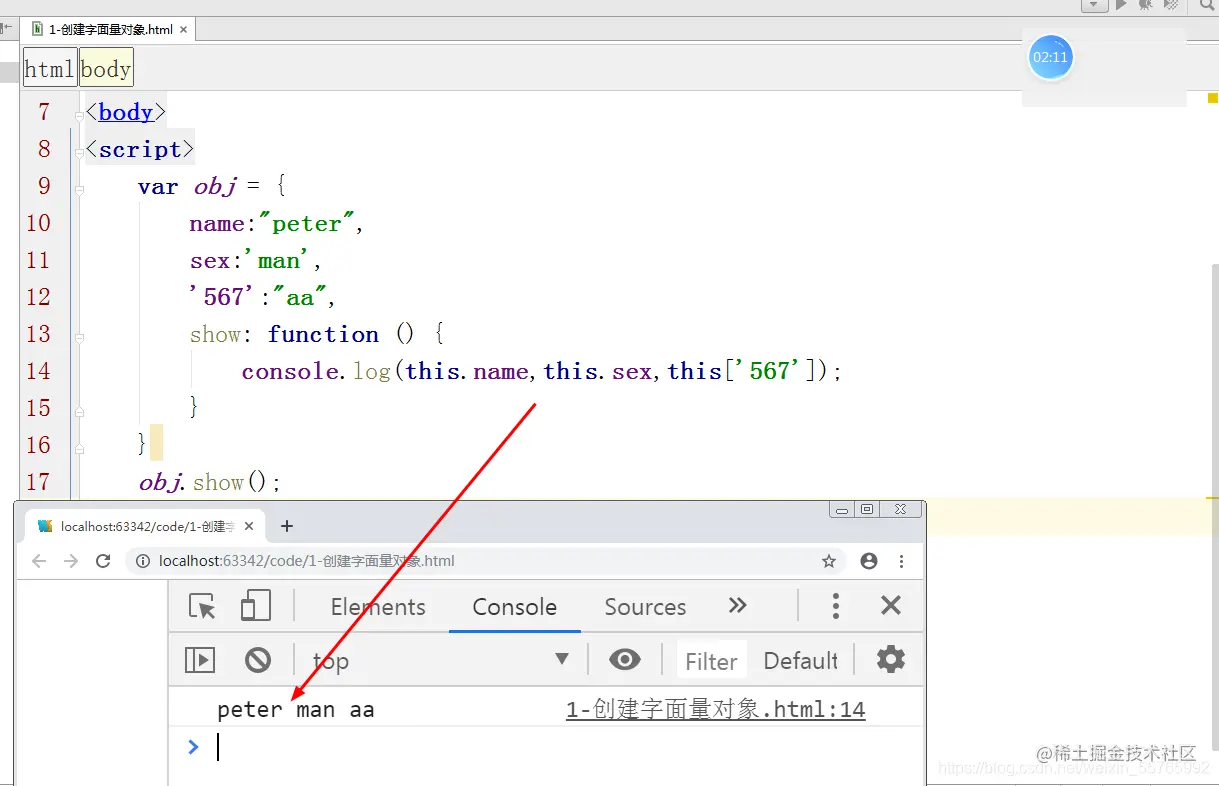The image size is (1219, 786).
Task: Go forward in the browser
Action: [x=71, y=561]
